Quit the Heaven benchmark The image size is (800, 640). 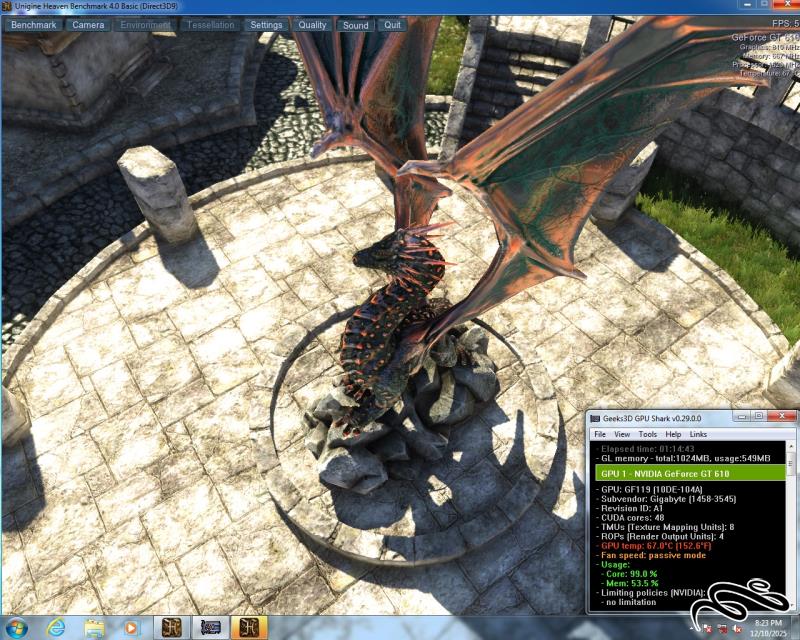point(393,25)
